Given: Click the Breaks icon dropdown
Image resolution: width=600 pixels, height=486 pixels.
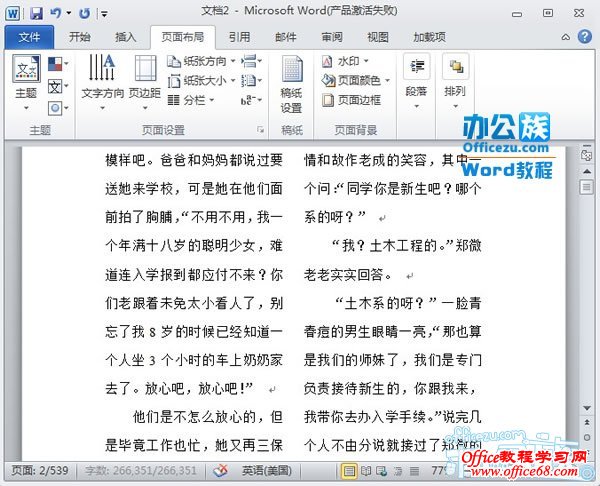Looking at the screenshot, I should (251, 61).
